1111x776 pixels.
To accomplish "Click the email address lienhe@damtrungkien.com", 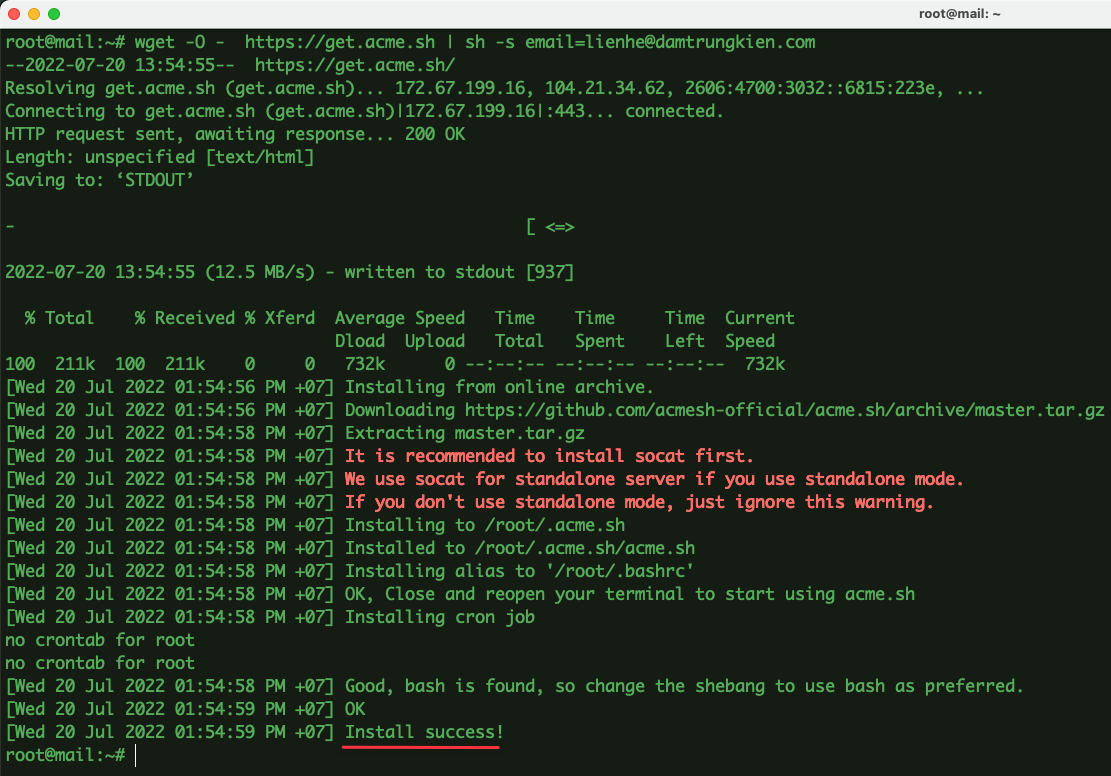I will (700, 42).
